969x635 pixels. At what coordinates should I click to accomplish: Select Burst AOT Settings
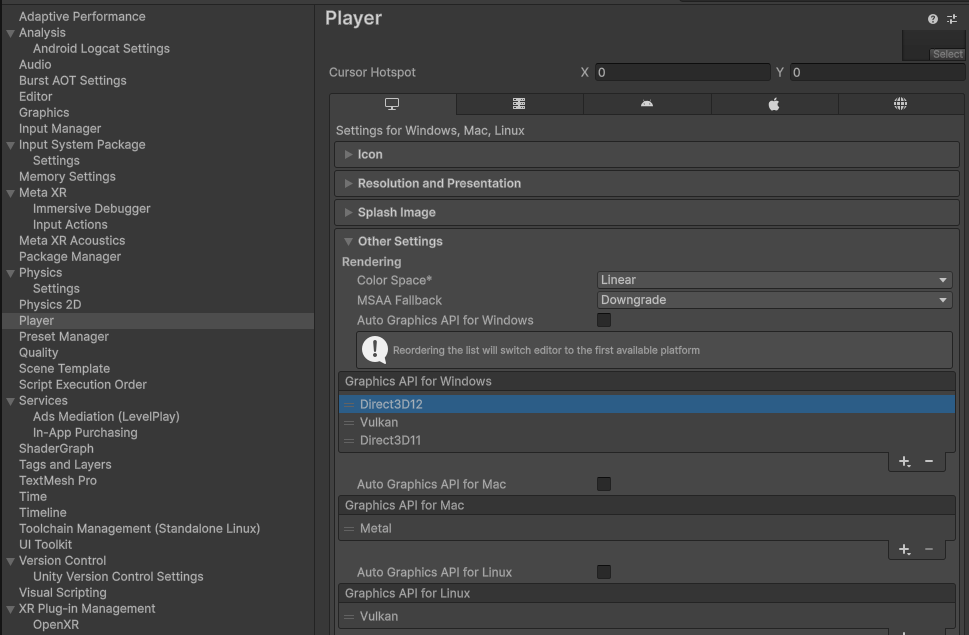pyautogui.click(x=72, y=80)
